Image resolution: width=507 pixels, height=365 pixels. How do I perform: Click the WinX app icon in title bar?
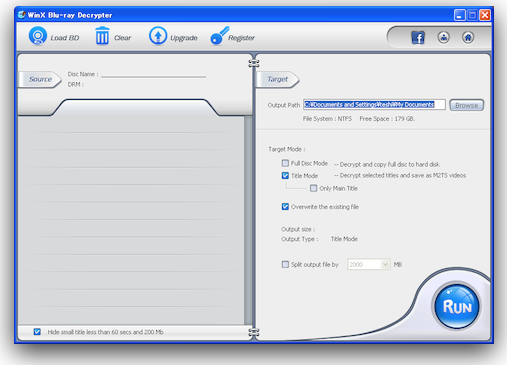point(22,15)
